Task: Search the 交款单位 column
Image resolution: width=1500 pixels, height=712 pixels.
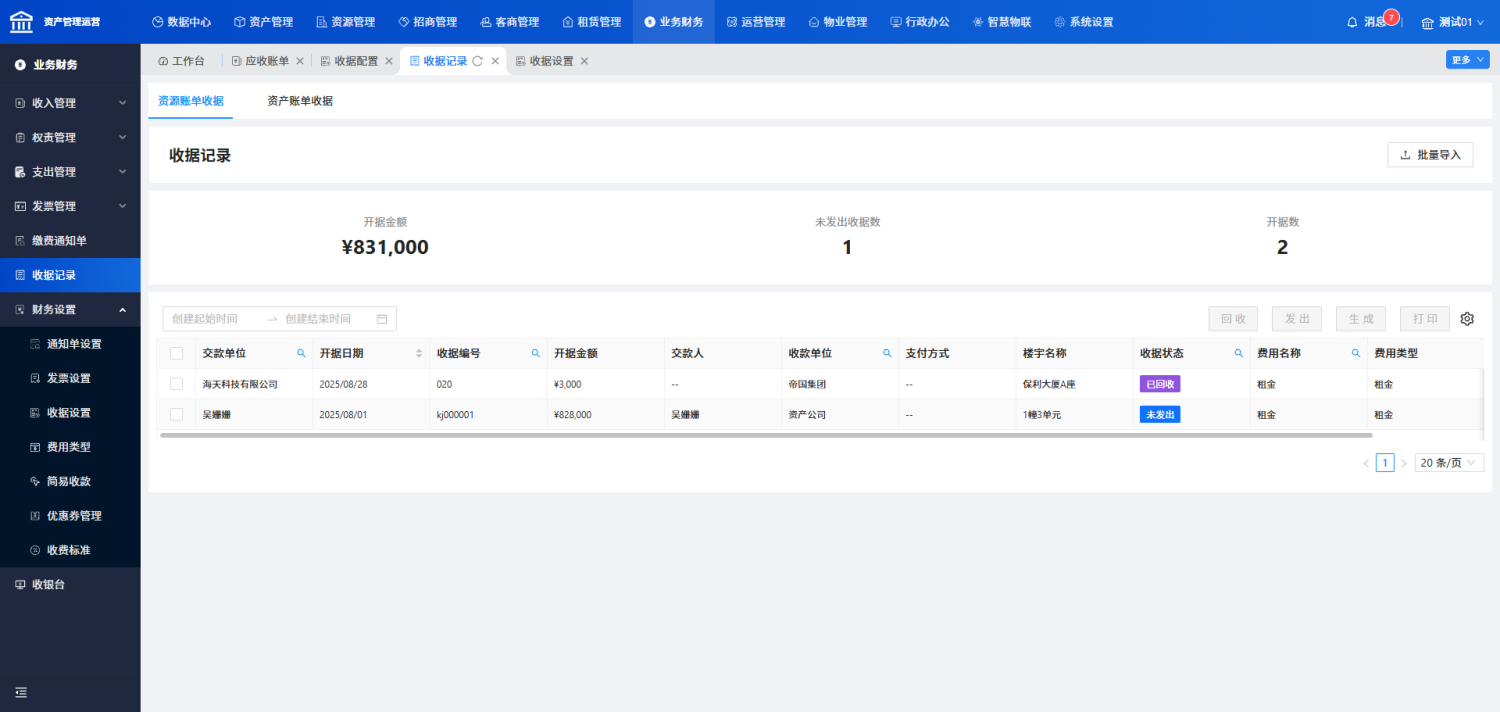Action: coord(301,353)
